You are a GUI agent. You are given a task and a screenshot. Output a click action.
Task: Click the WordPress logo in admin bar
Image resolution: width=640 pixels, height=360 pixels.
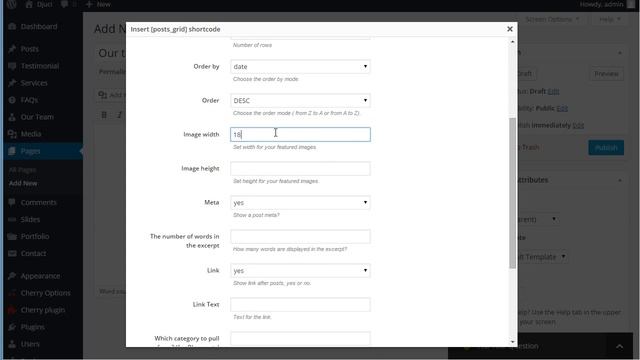[11, 4]
